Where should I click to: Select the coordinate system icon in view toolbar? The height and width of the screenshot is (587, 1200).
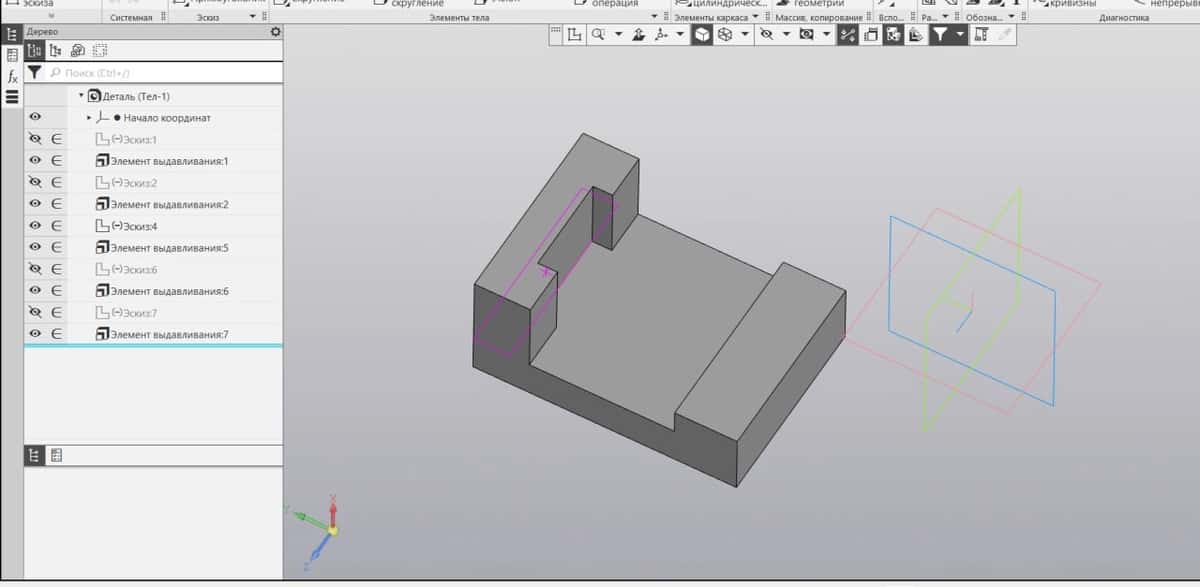[x=574, y=35]
